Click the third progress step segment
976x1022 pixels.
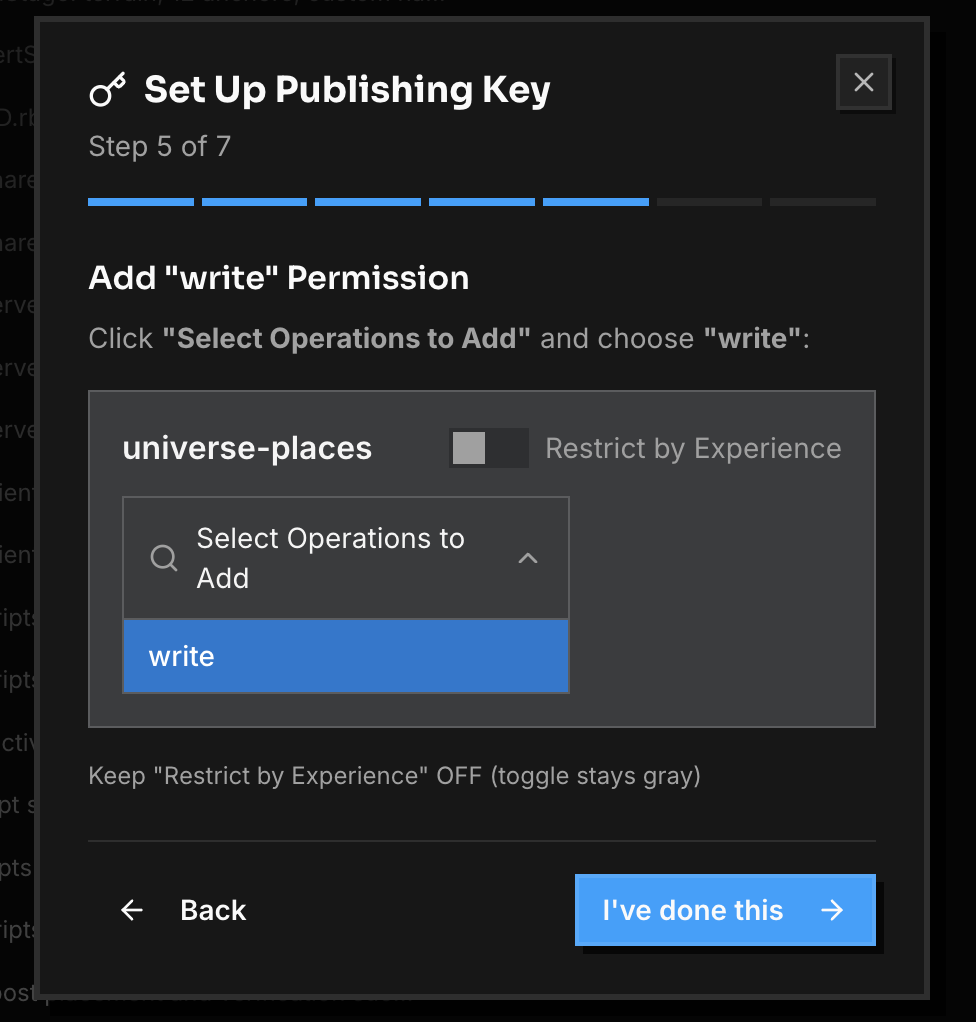(x=368, y=202)
